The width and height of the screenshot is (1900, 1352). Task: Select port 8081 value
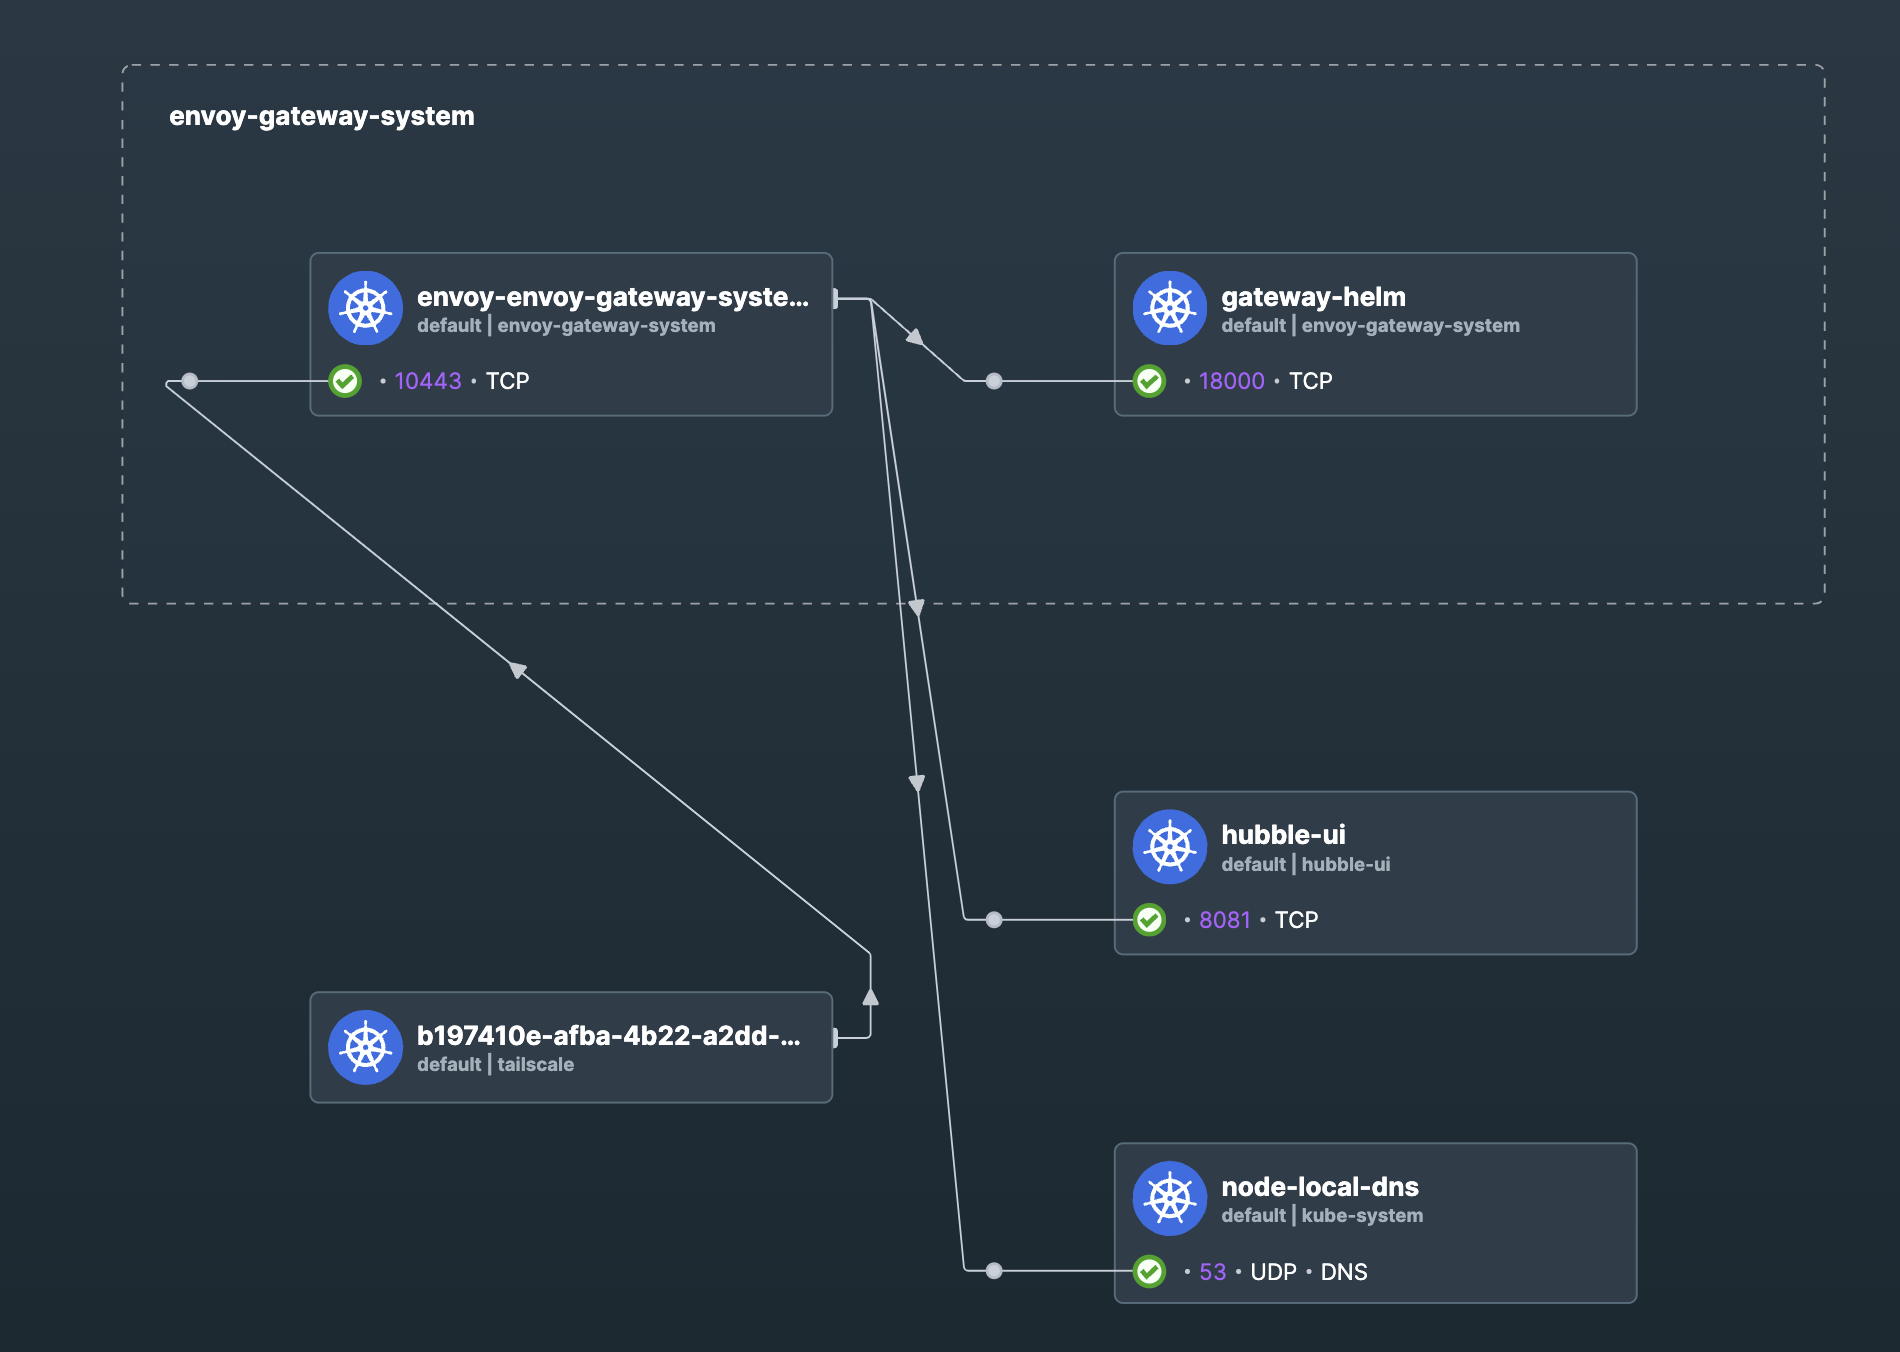(1225, 920)
